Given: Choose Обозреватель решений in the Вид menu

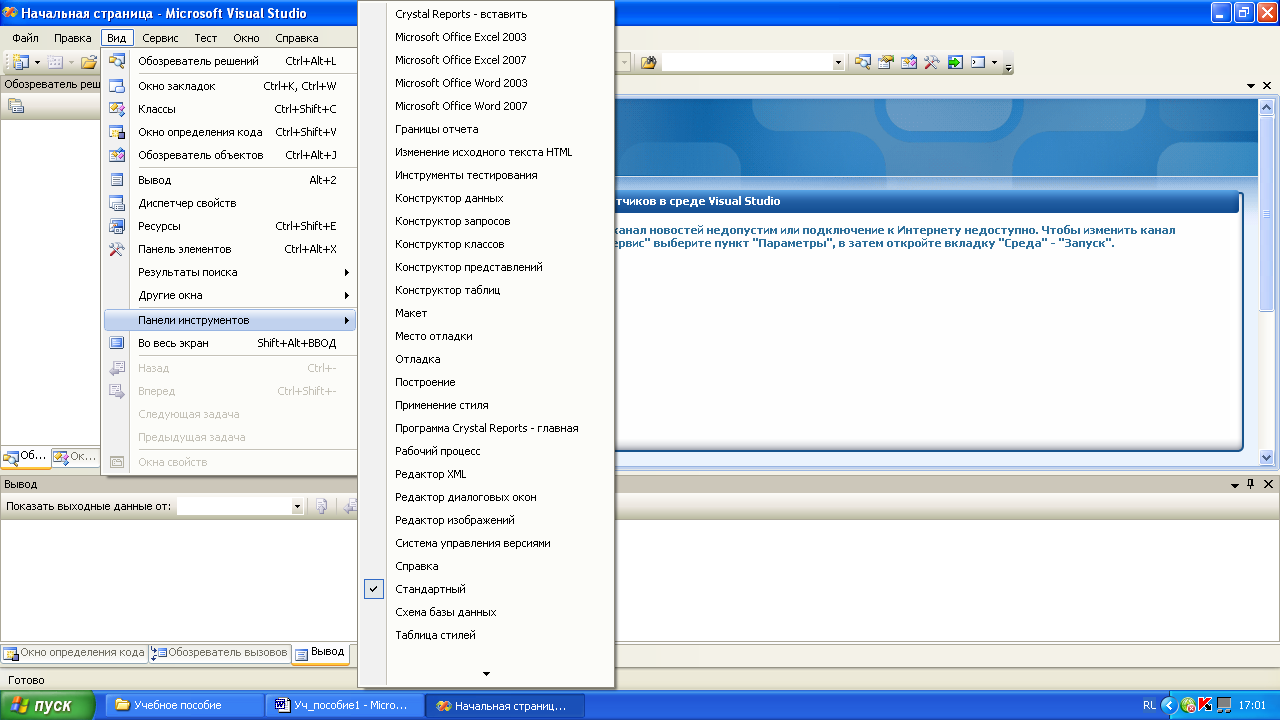Looking at the screenshot, I should coord(230,61).
